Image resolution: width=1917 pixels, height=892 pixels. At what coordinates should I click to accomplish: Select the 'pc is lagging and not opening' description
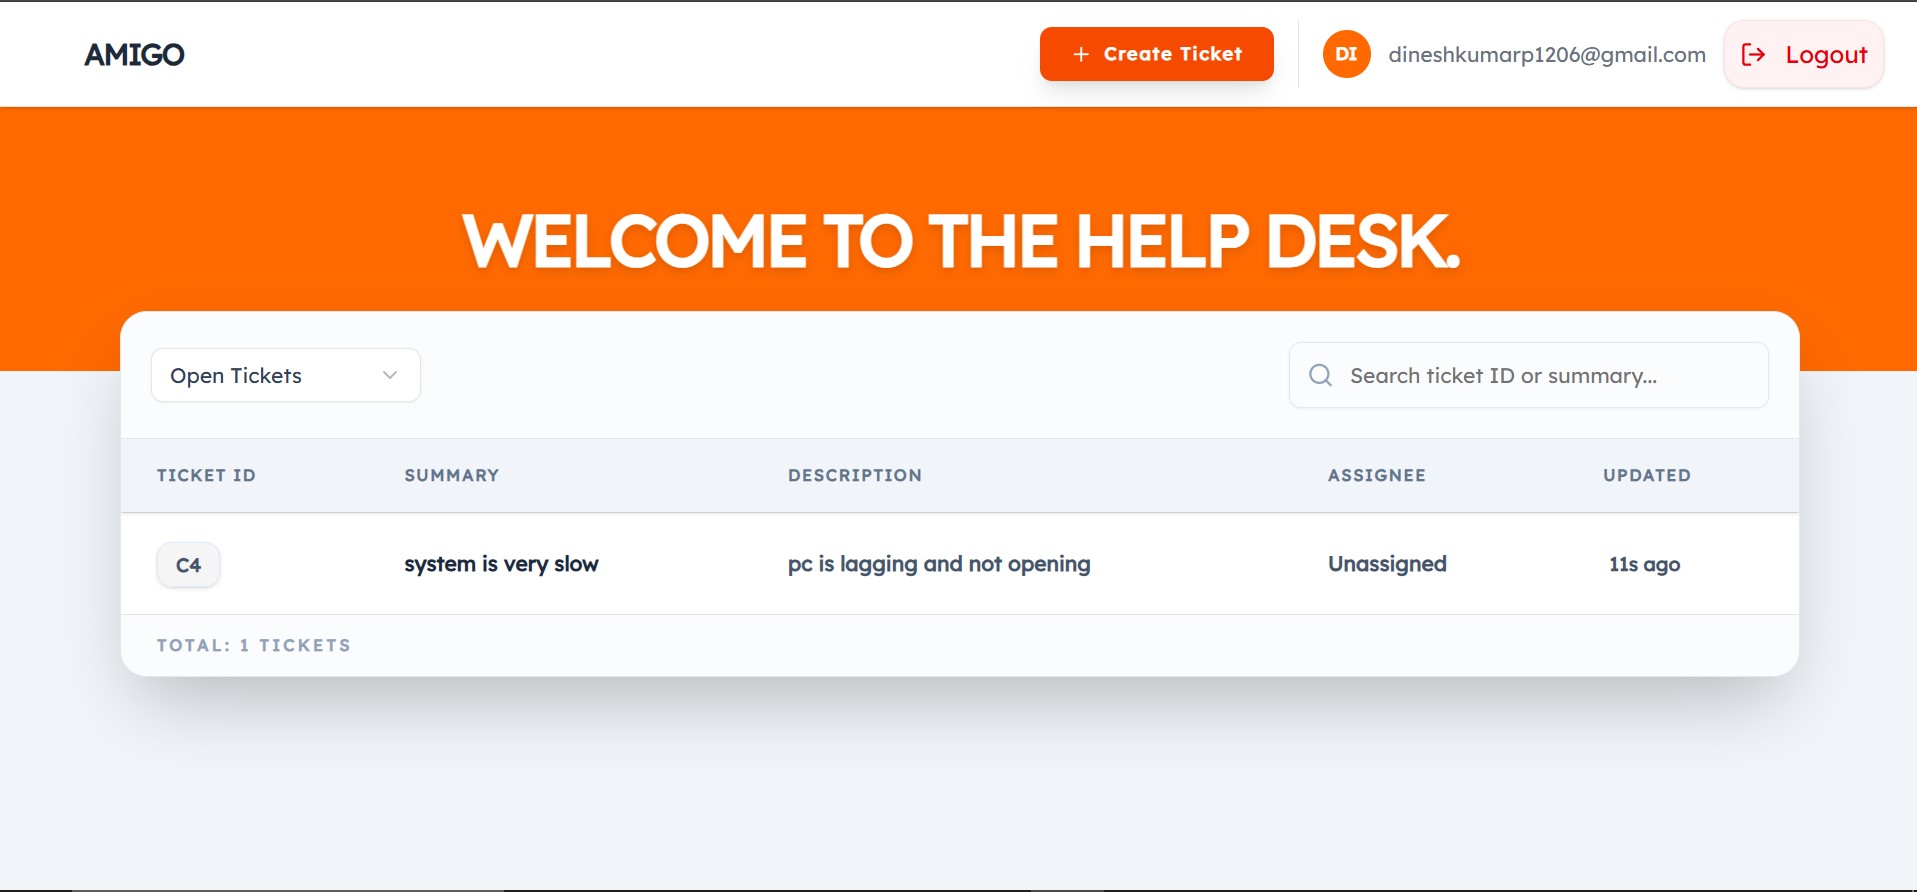tap(938, 564)
